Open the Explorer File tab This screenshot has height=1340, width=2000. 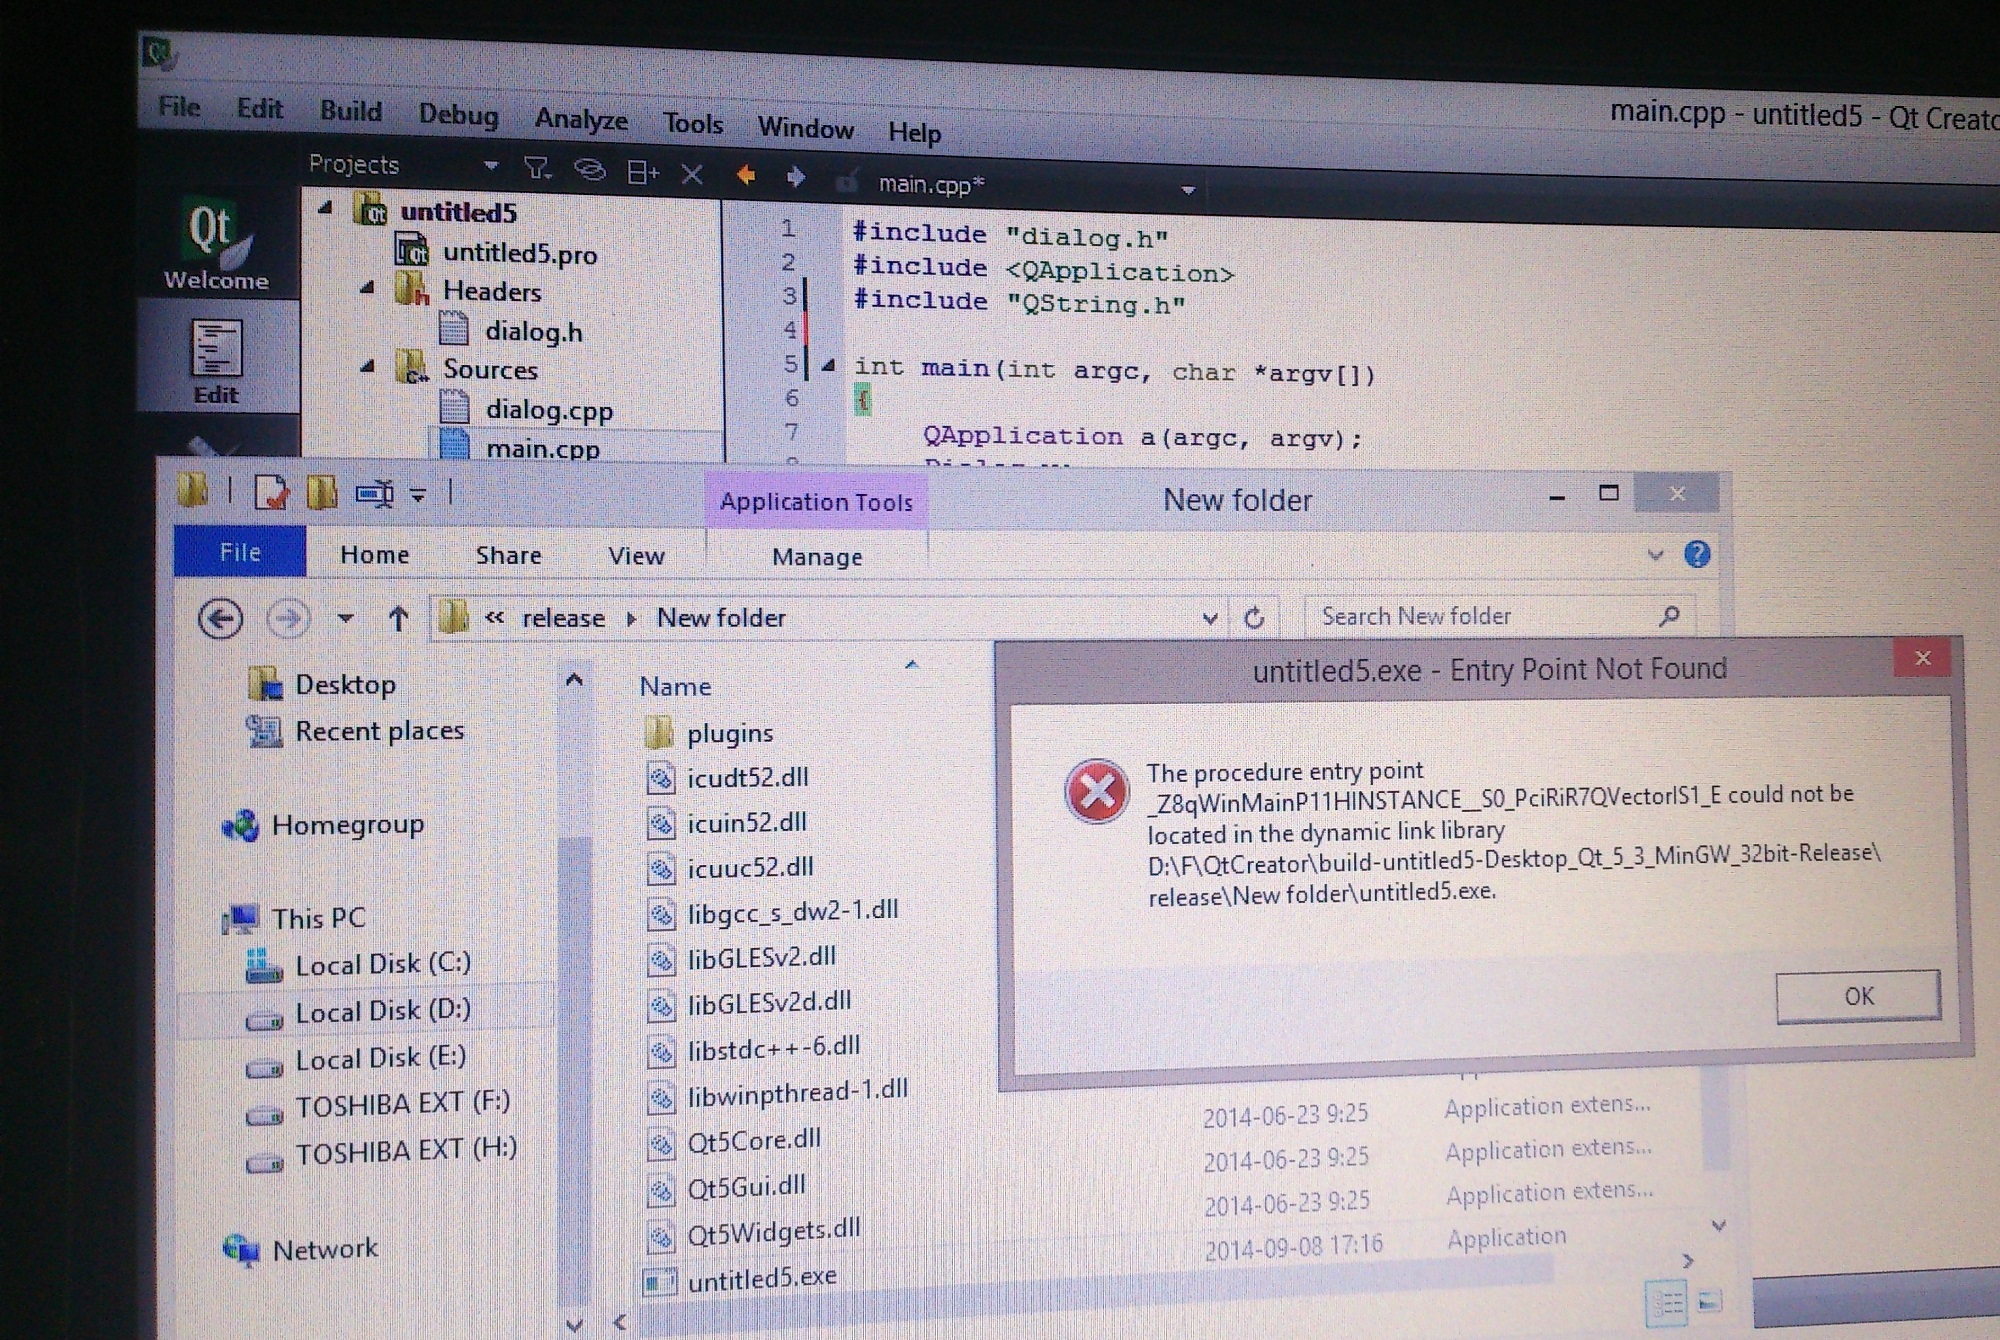click(240, 552)
